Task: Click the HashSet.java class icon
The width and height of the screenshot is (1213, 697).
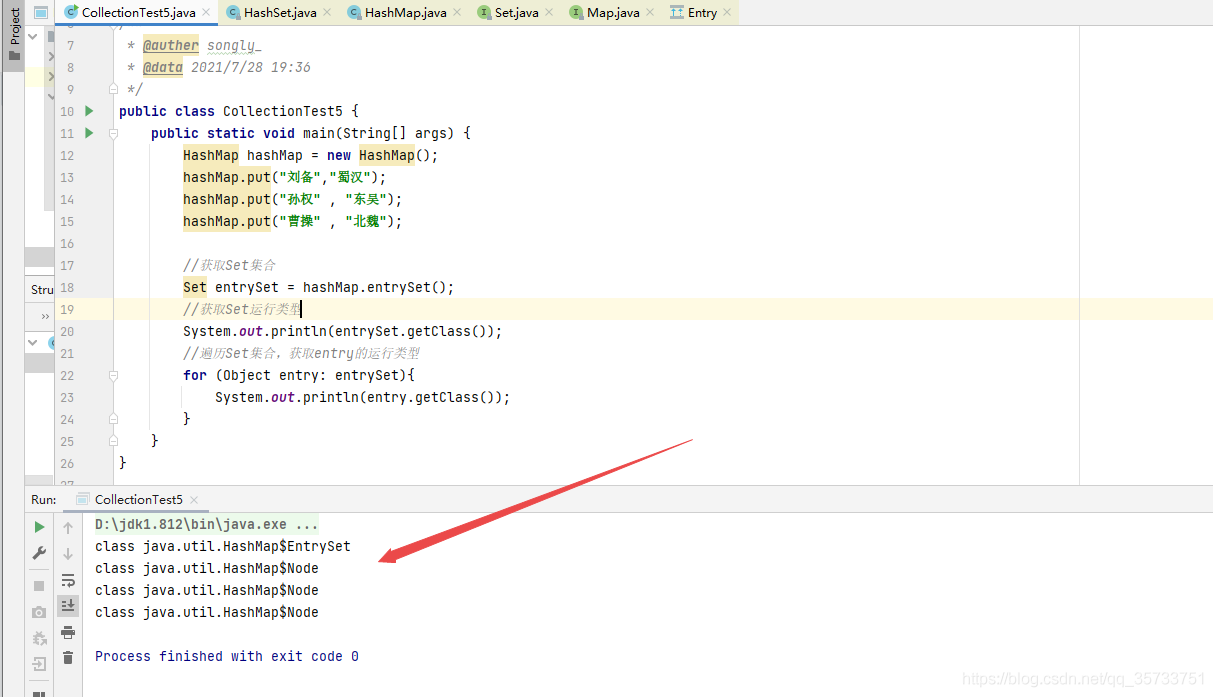Action: tap(233, 12)
